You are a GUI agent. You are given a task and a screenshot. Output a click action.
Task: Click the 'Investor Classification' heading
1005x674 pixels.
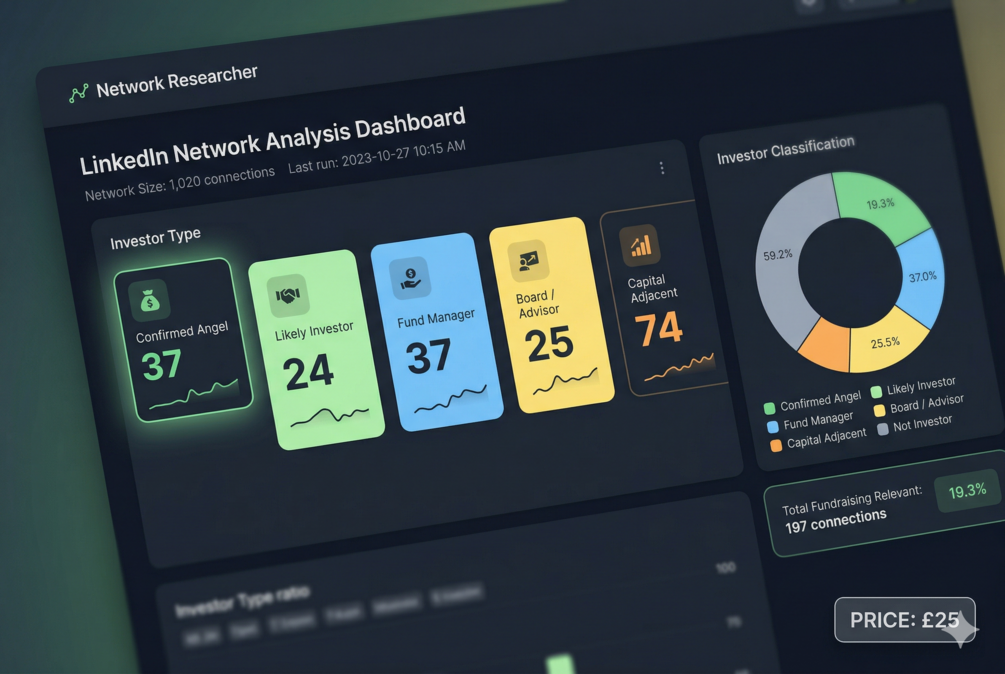pyautogui.click(x=786, y=150)
